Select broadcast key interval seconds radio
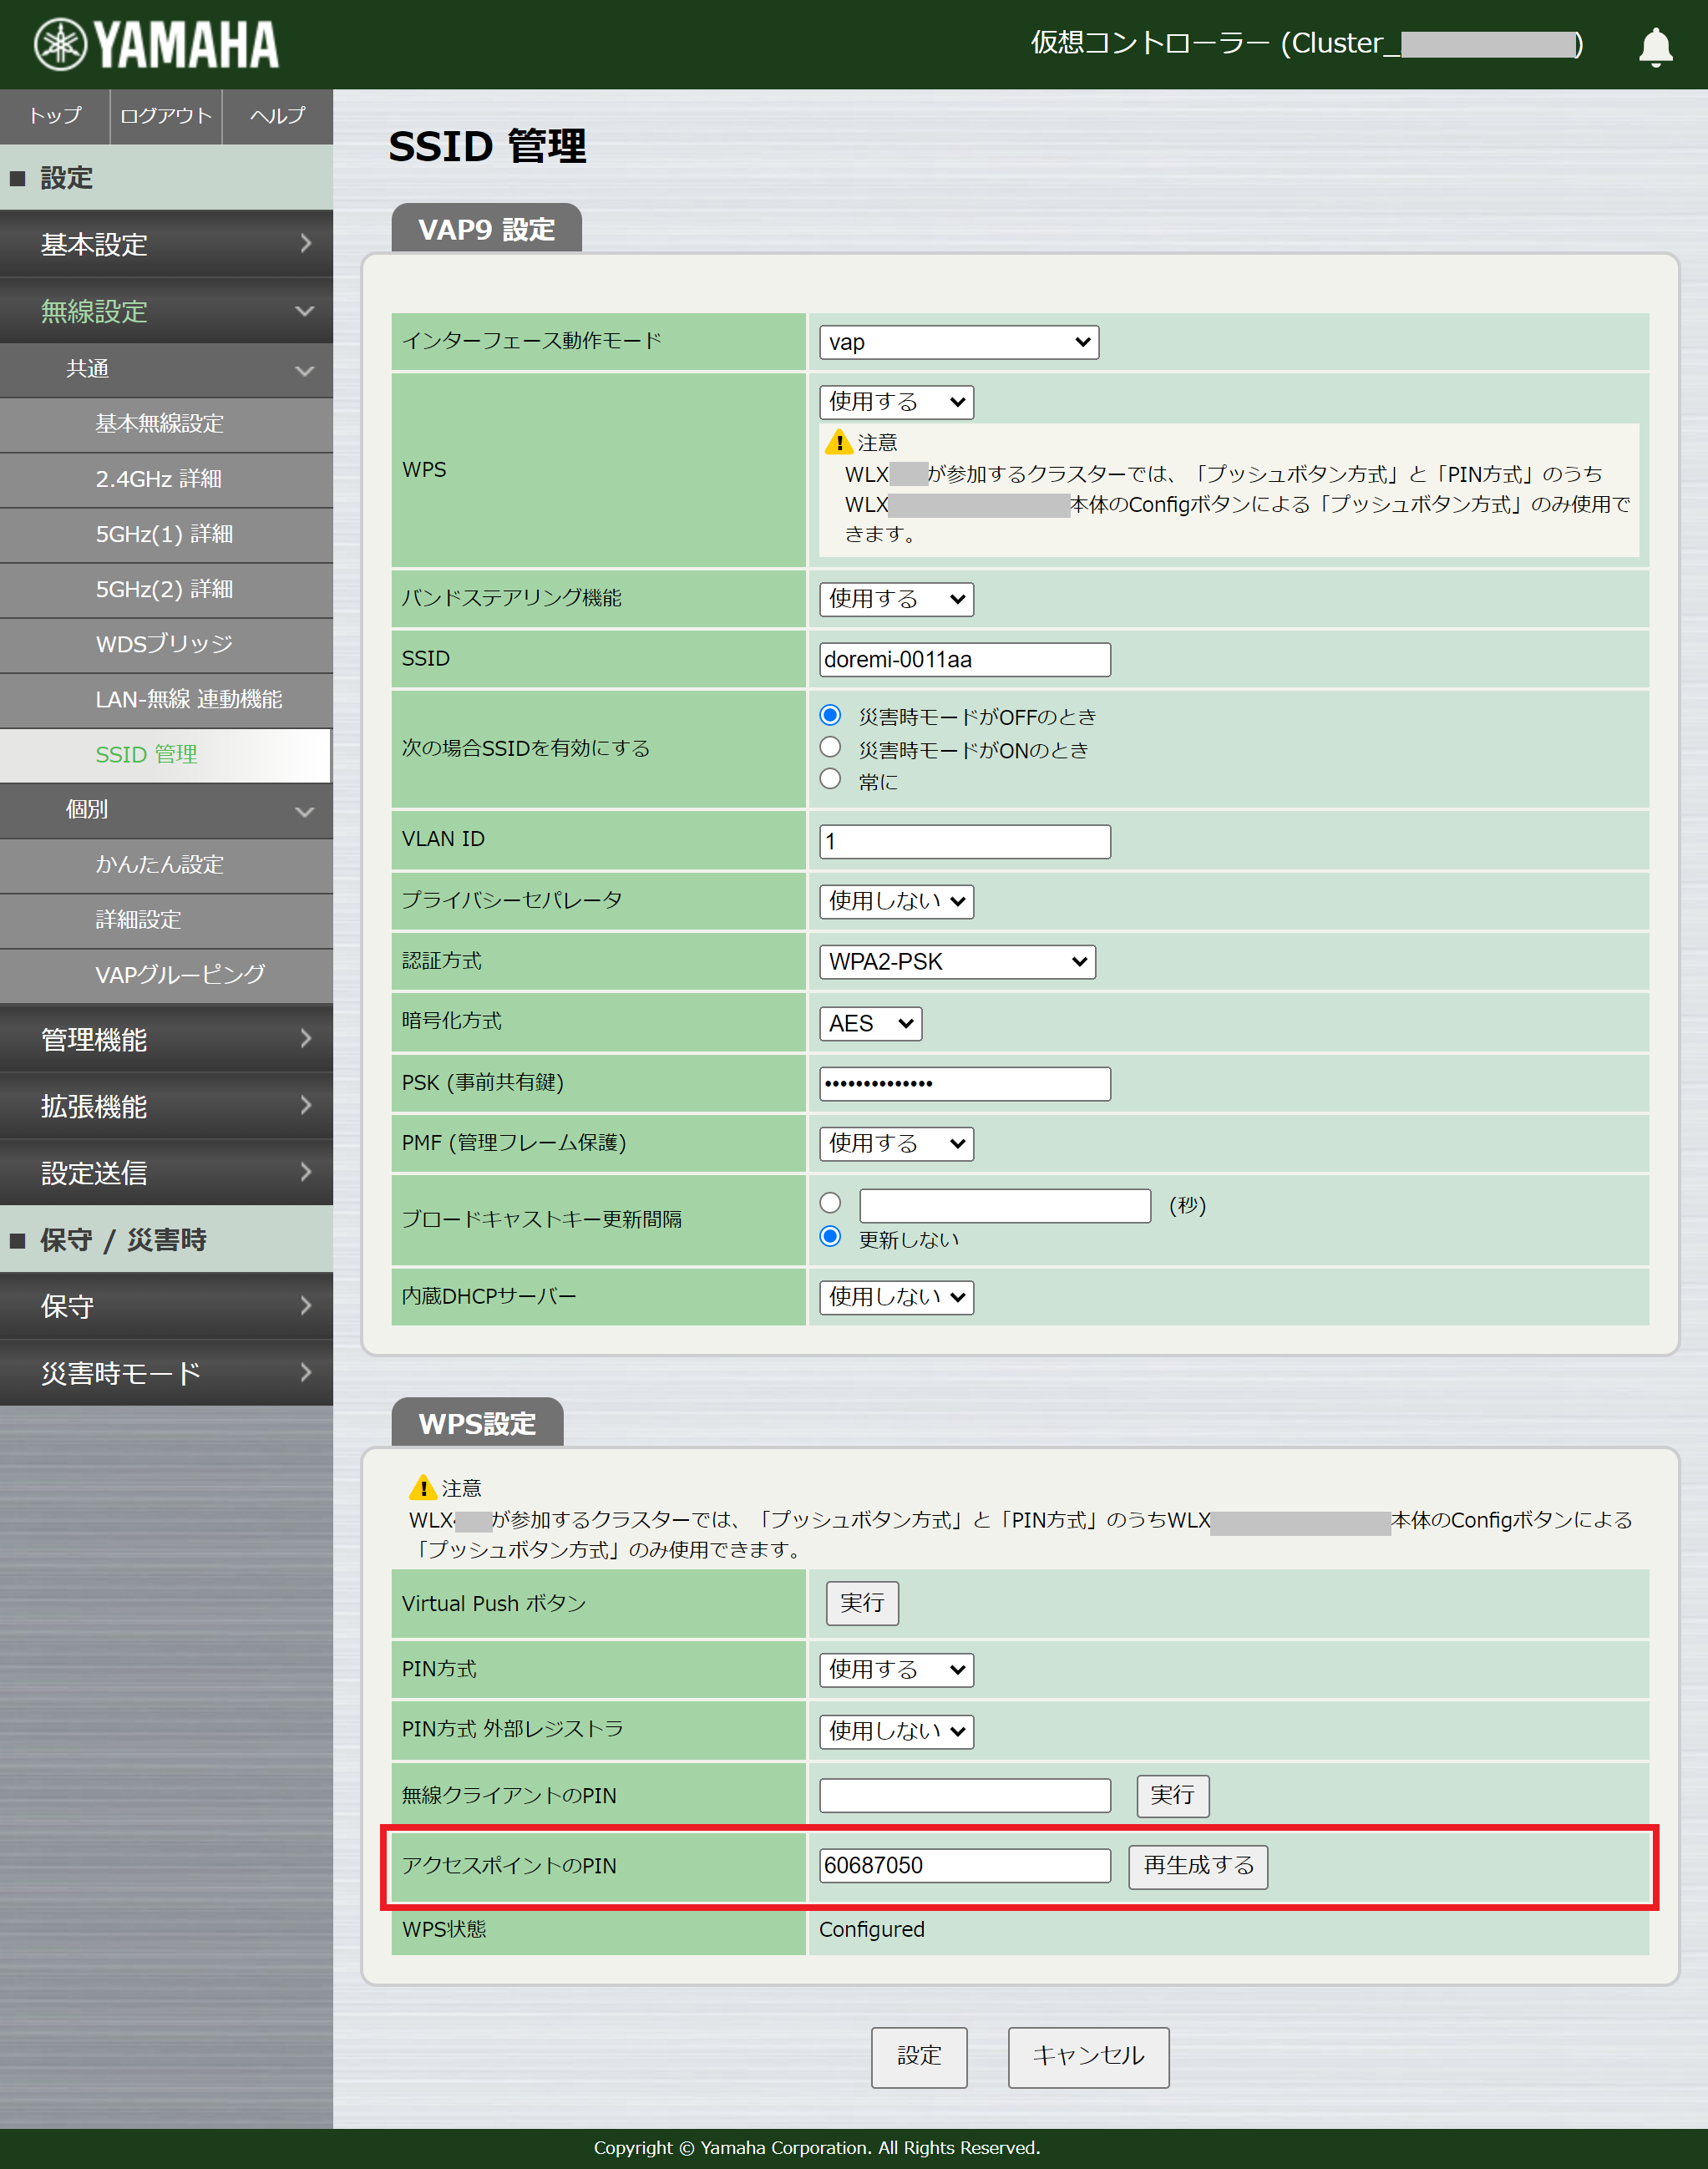Viewport: 1708px width, 2169px height. pos(830,1203)
